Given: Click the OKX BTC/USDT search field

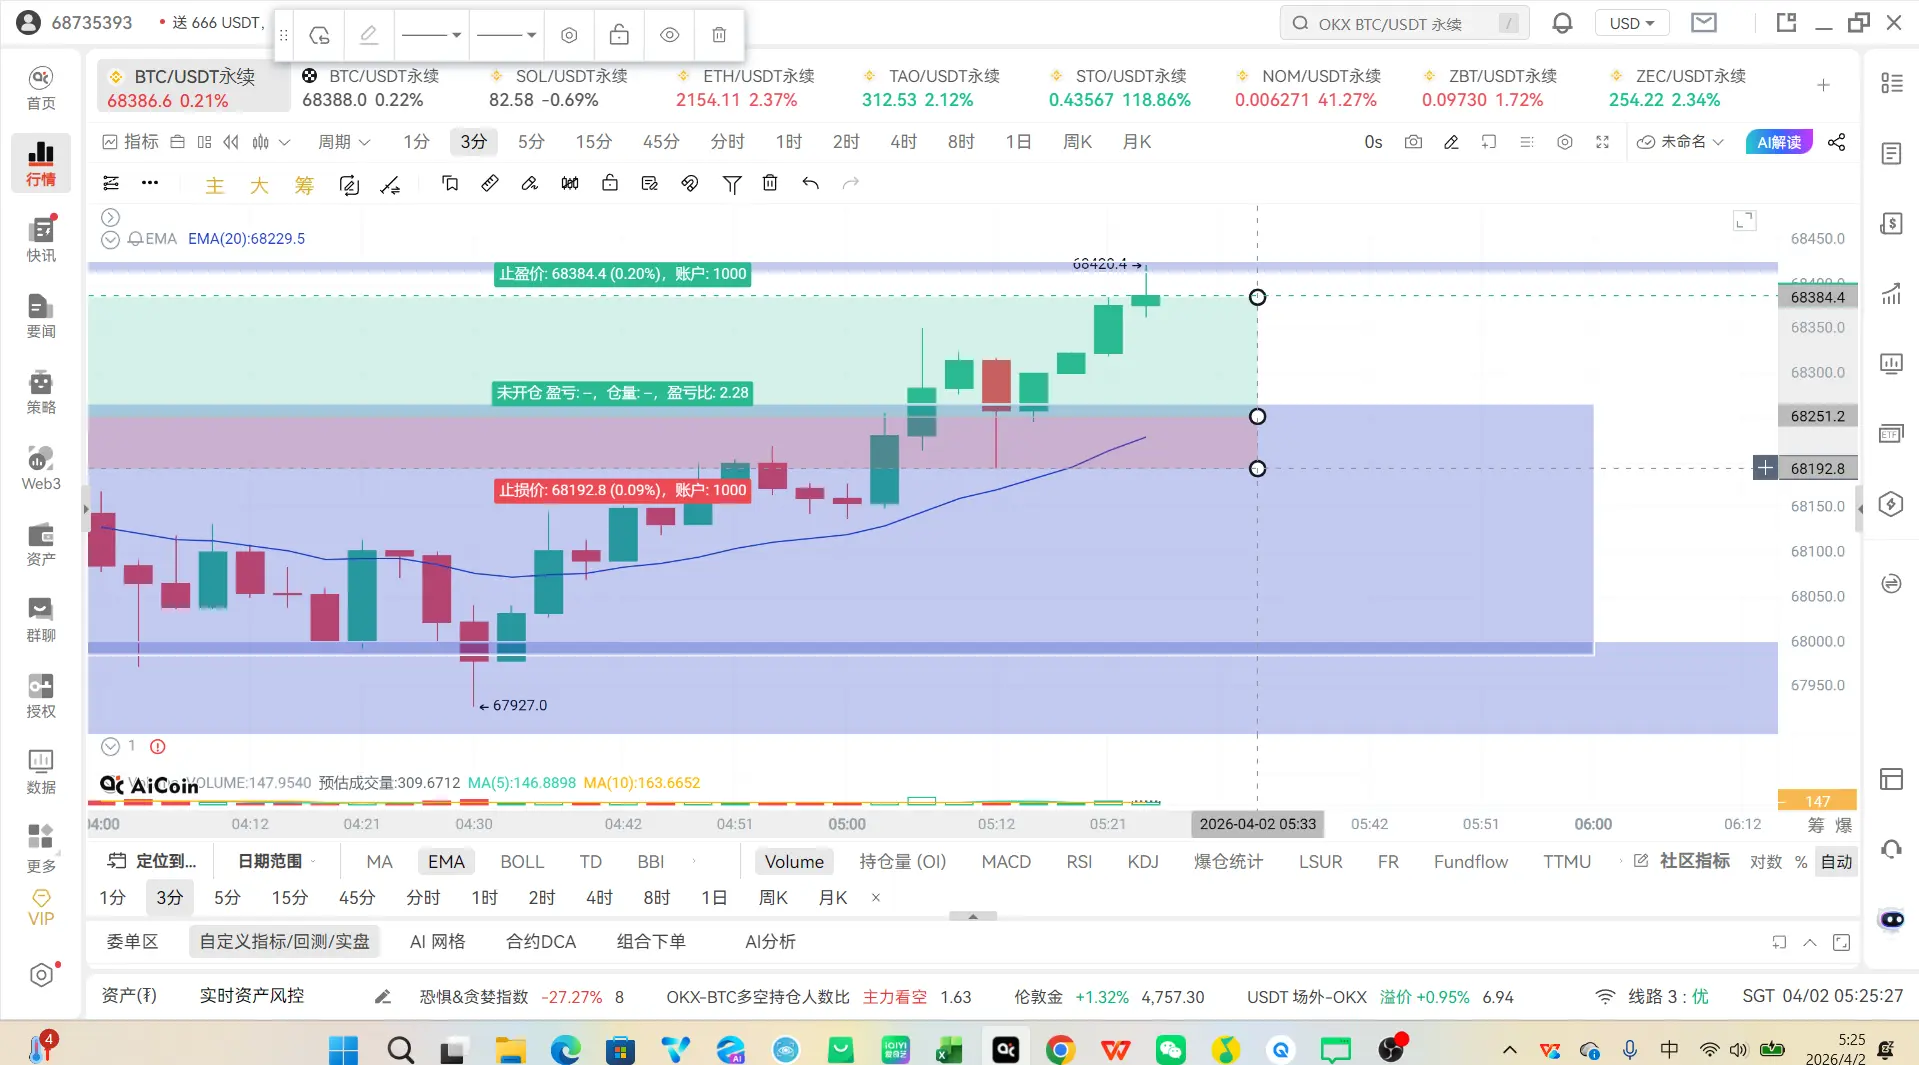Looking at the screenshot, I should 1404,24.
